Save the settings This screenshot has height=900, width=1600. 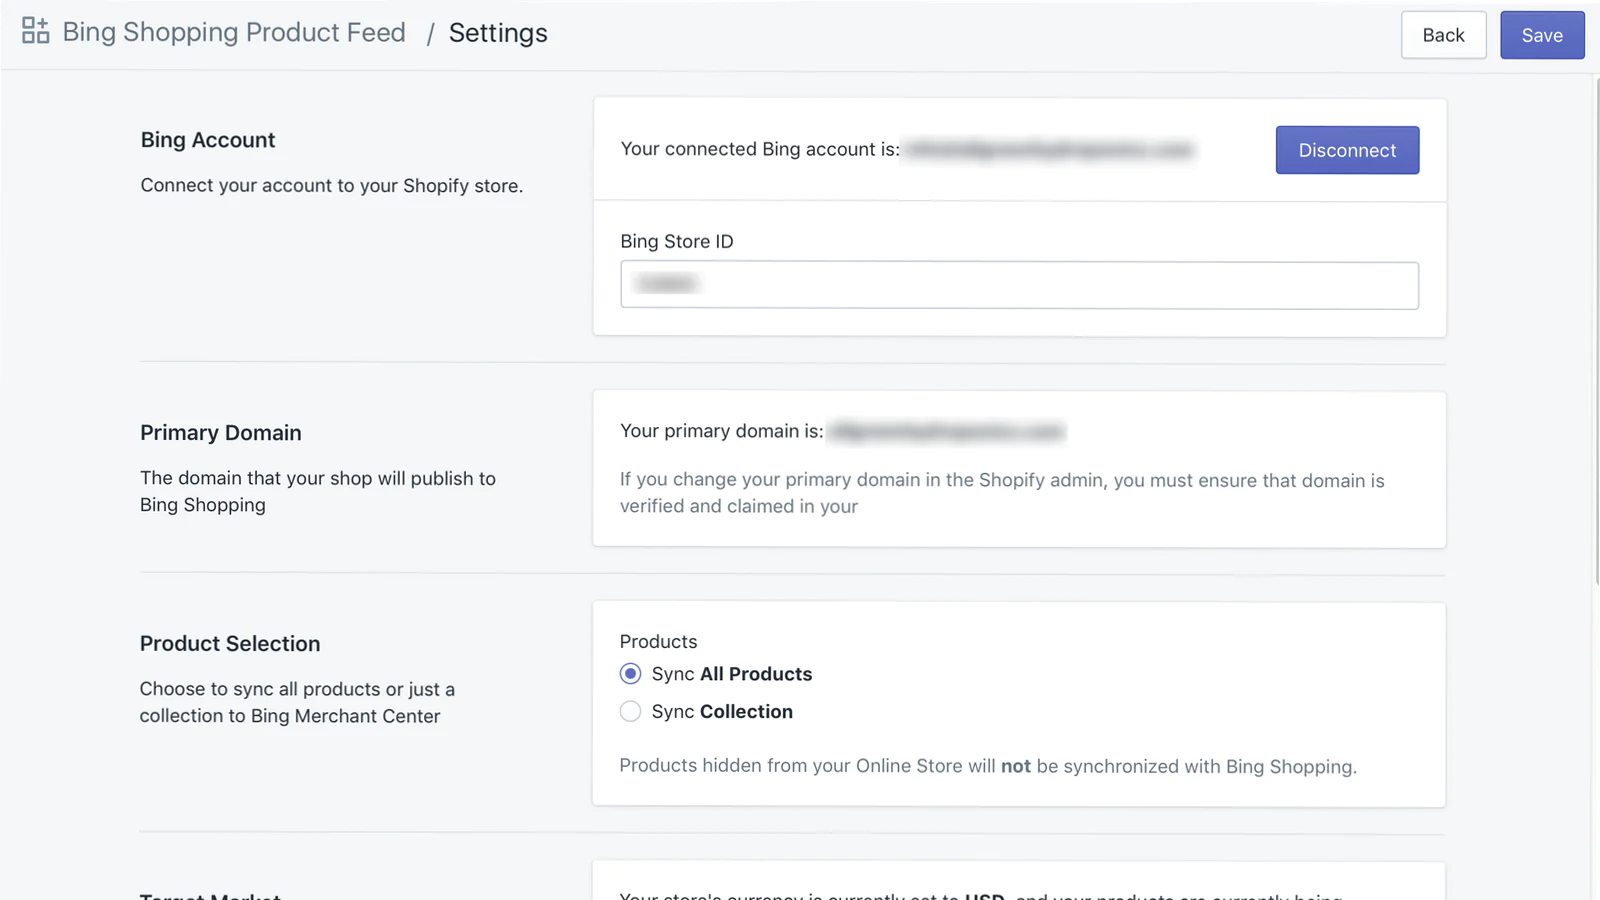(x=1541, y=35)
